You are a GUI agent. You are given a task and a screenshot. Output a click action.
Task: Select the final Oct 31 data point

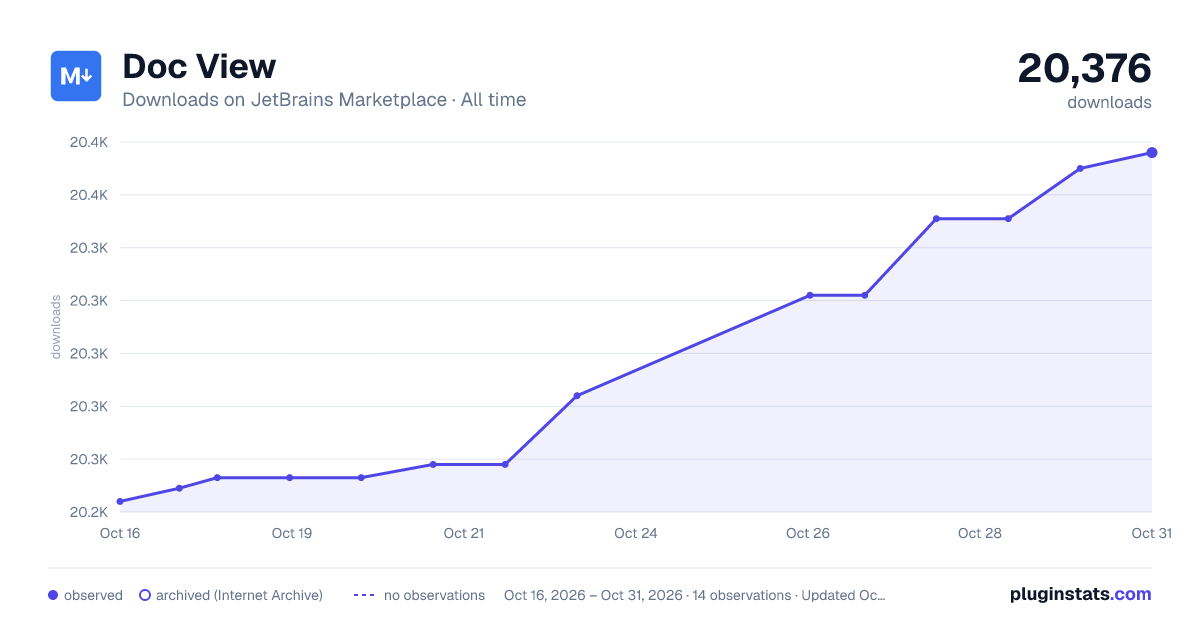[1152, 153]
